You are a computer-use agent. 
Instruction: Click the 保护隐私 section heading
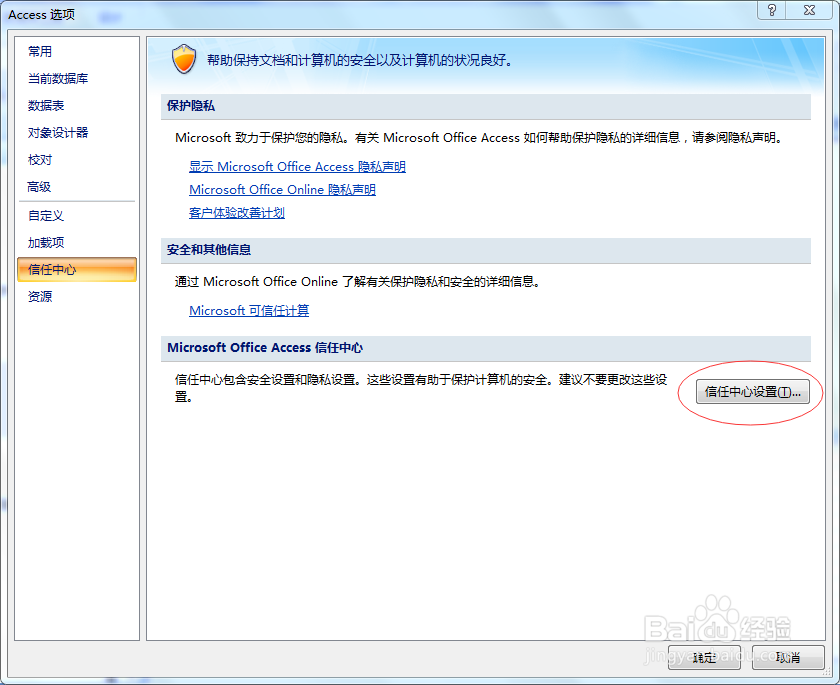[x=191, y=106]
